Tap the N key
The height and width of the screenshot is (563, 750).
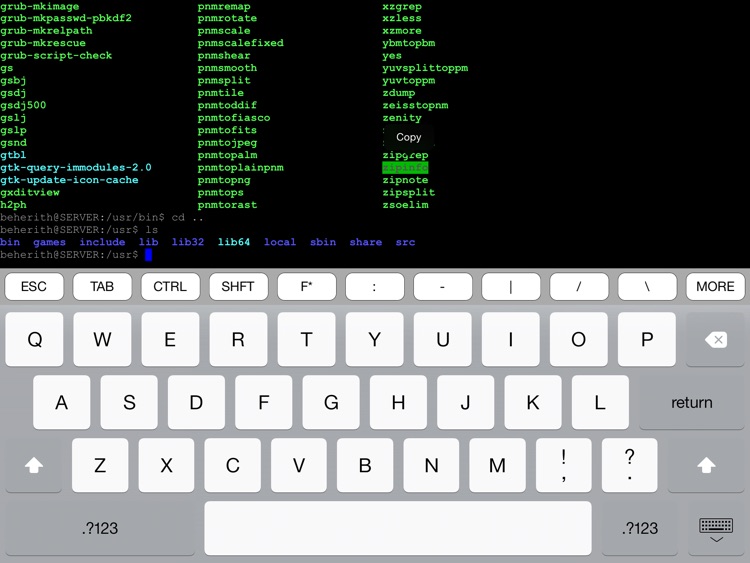pos(431,465)
